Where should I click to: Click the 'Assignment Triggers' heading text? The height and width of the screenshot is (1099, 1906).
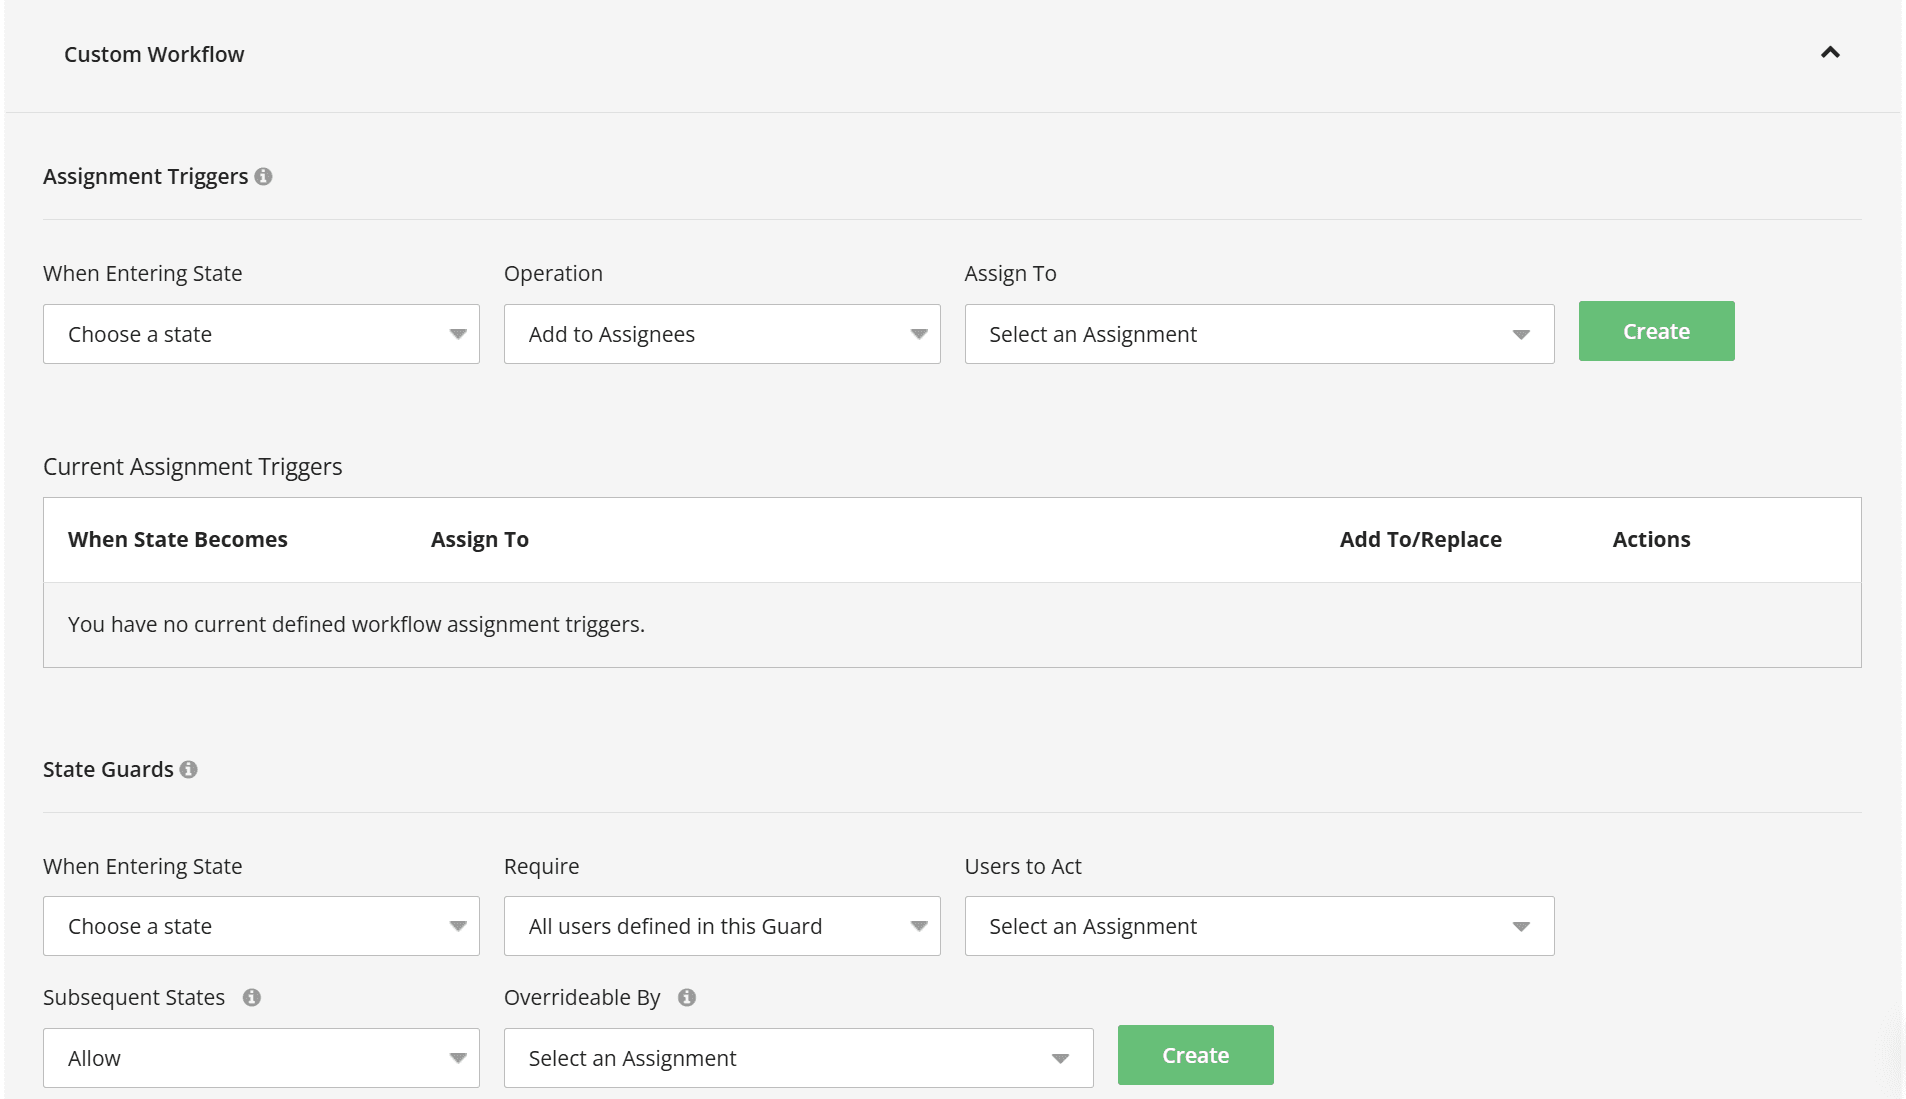tap(145, 176)
